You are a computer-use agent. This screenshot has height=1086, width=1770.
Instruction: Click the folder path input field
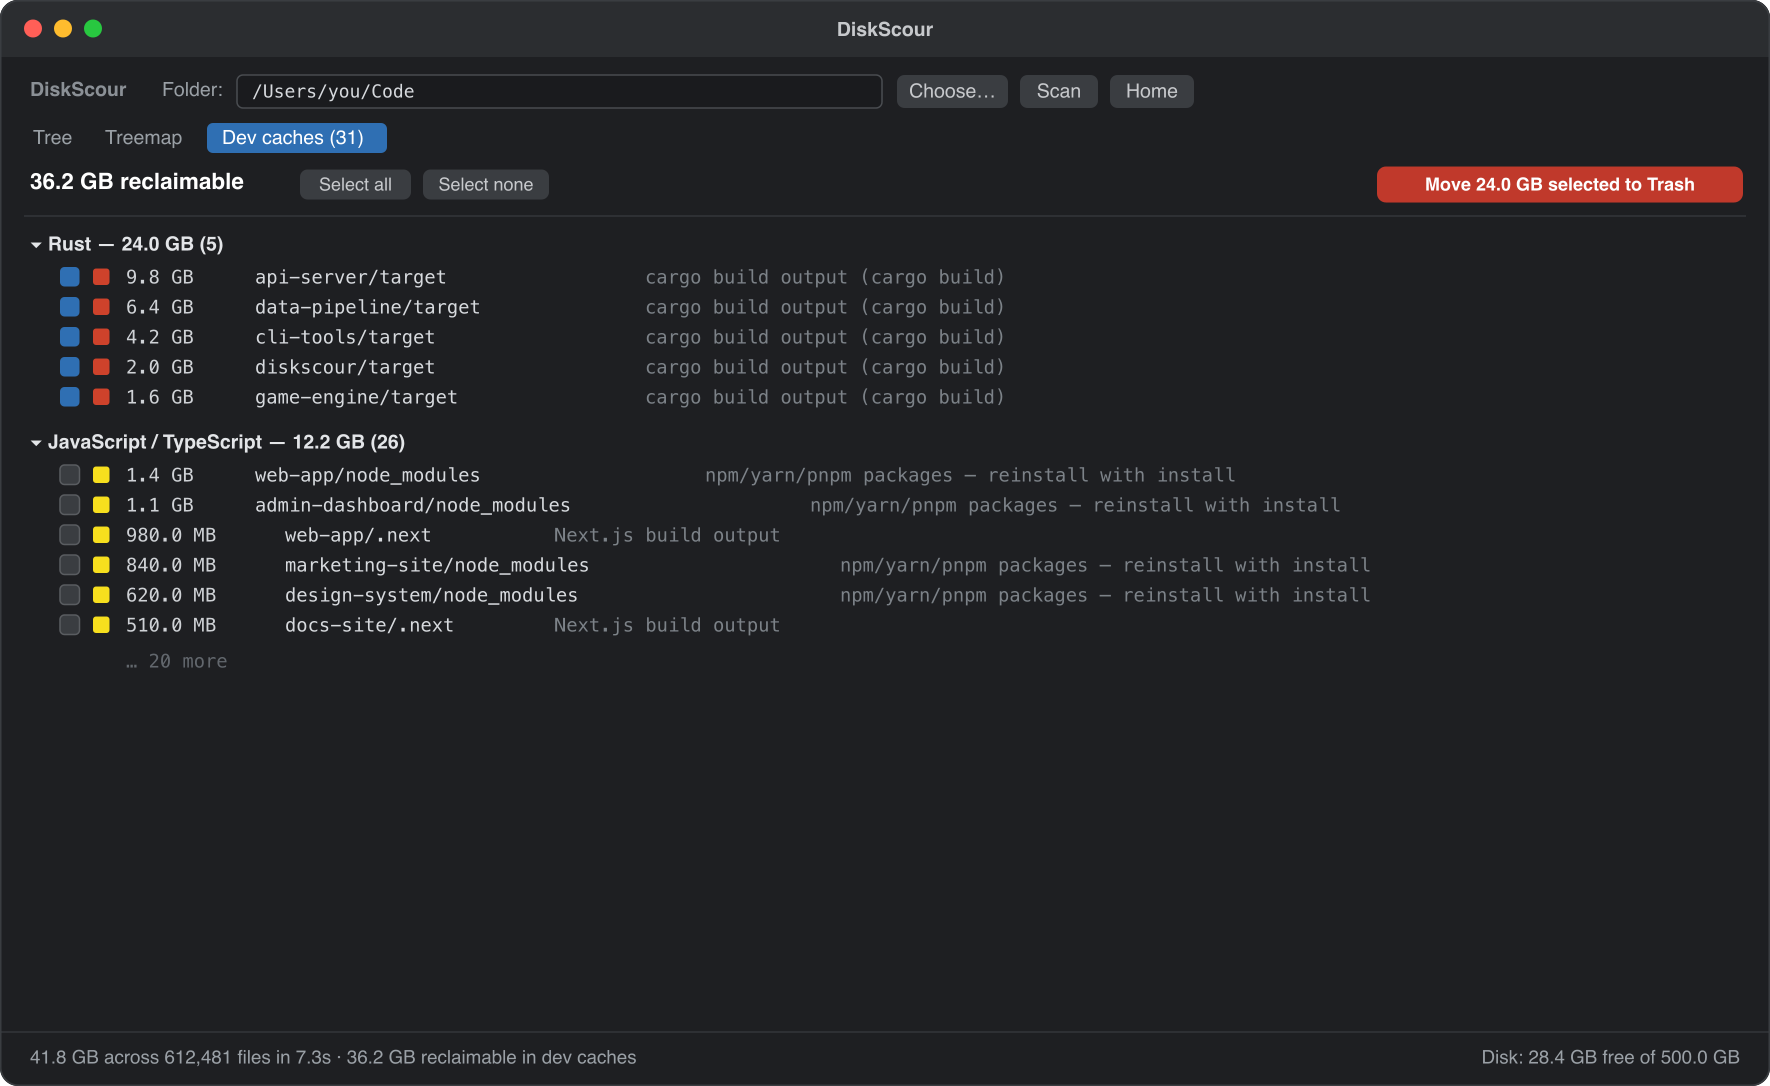pyautogui.click(x=559, y=91)
